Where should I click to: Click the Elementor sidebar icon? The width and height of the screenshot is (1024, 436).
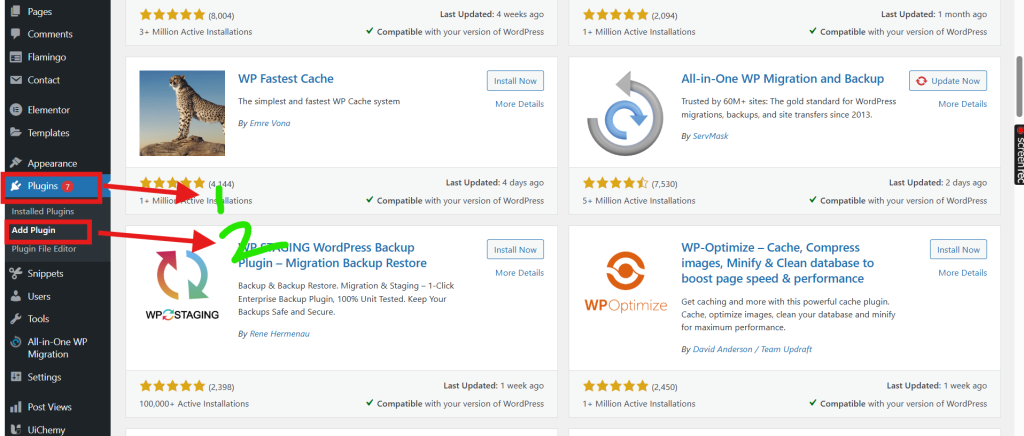[x=16, y=110]
